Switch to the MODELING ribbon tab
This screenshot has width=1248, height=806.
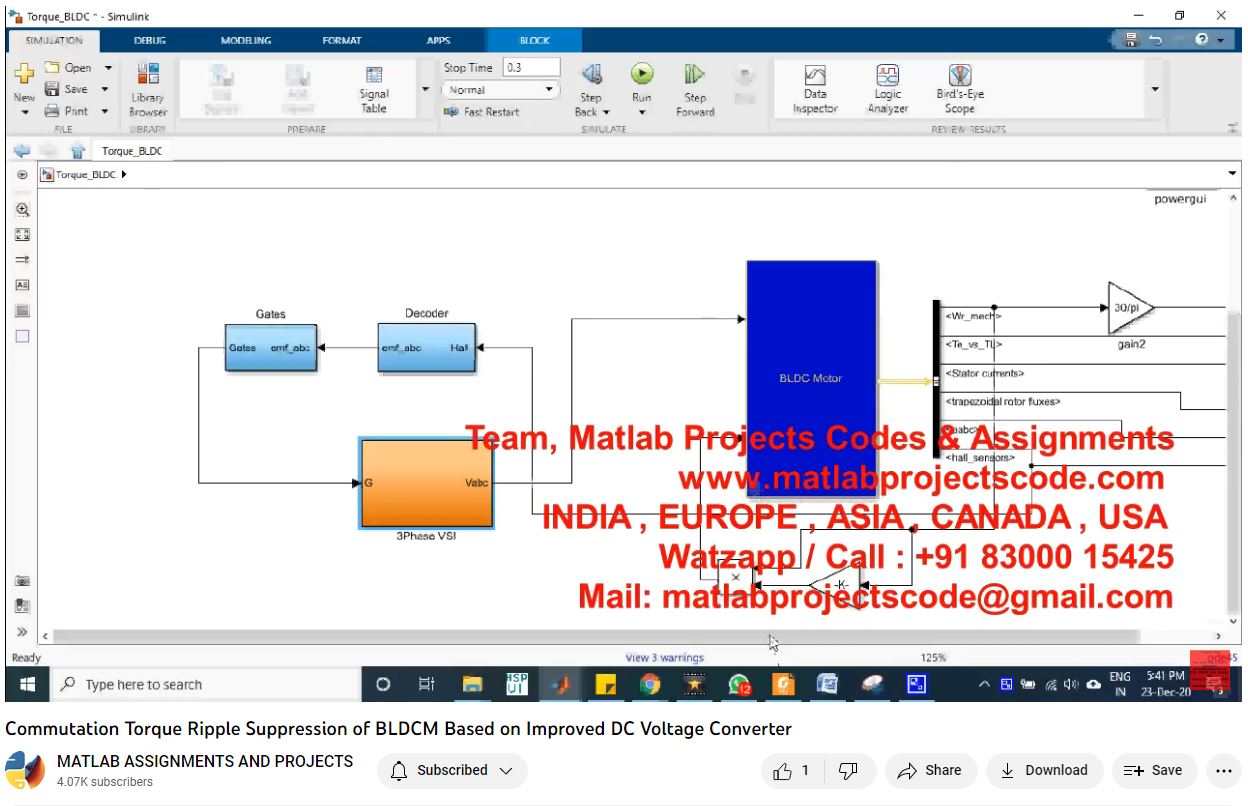246,41
